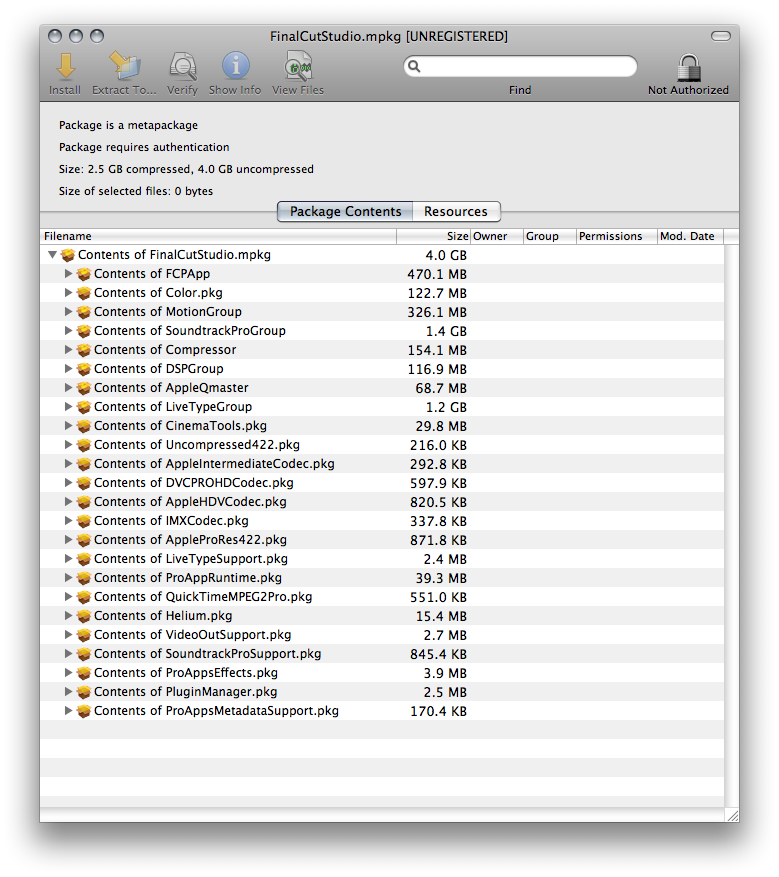The width and height of the screenshot is (779, 877).
Task: Expand Contents of DSPGroup disclosure triangle
Action: click(x=68, y=369)
